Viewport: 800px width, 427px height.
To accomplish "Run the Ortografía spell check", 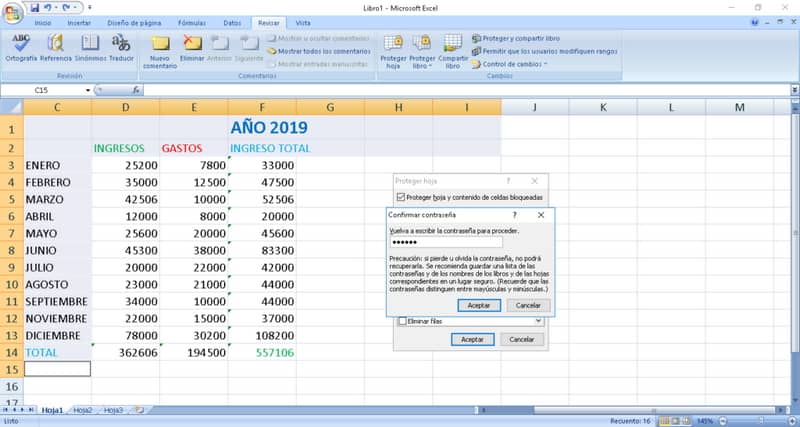I will (21, 48).
